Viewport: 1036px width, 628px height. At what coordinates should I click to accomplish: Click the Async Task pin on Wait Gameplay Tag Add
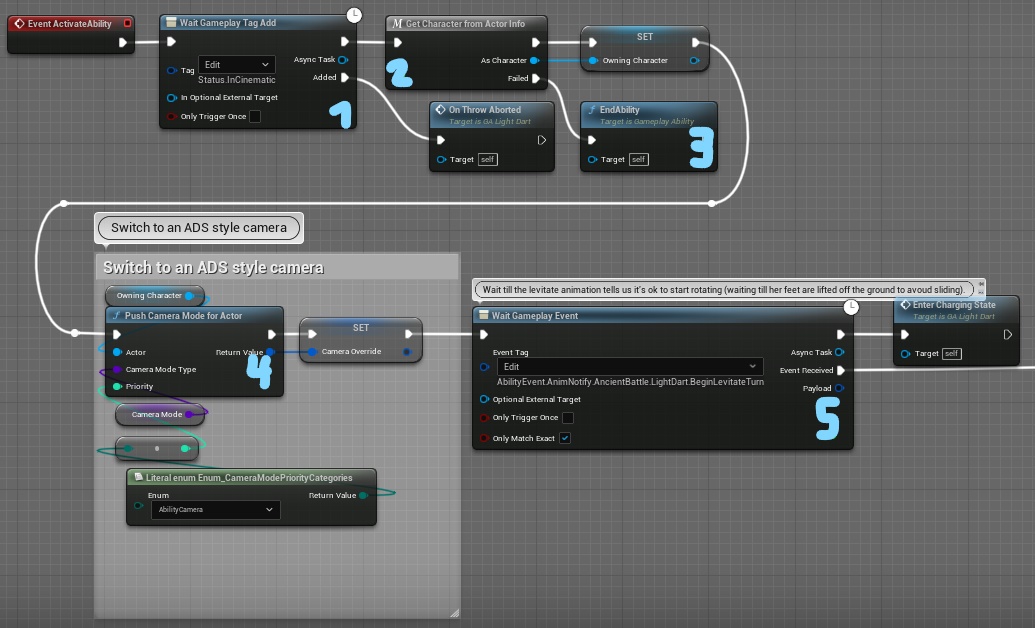[342, 59]
